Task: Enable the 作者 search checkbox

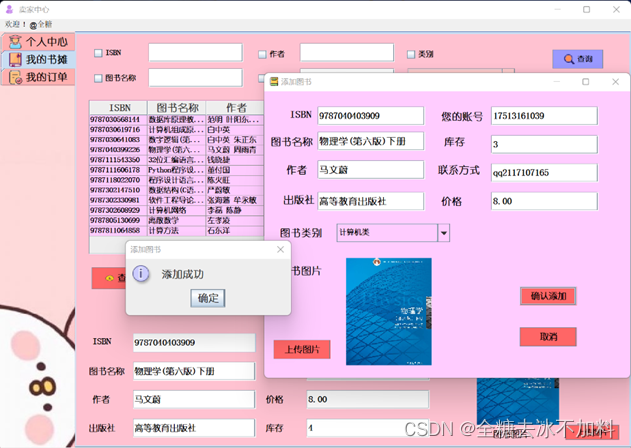Action: click(262, 54)
